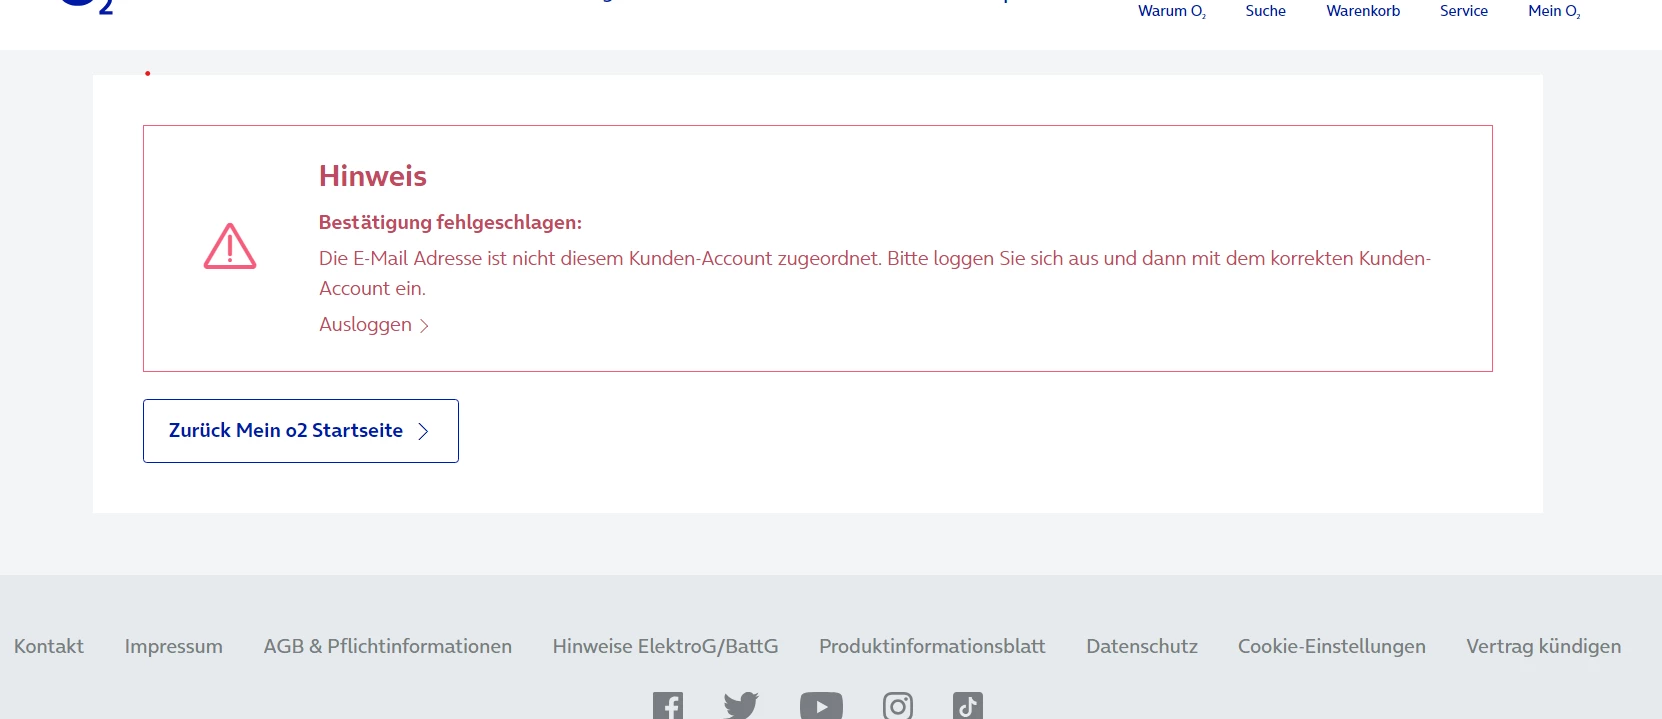Open Facebook social icon in footer
The height and width of the screenshot is (719, 1662).
668,706
